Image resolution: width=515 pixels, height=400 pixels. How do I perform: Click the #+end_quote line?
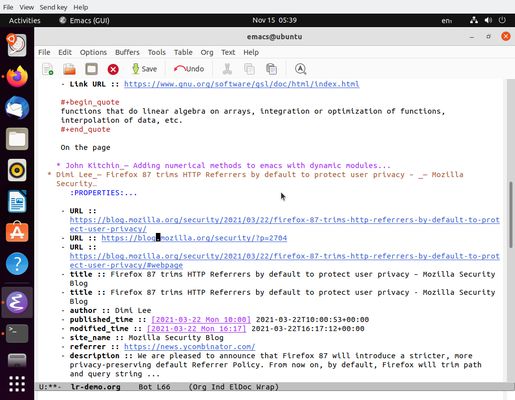point(85,129)
